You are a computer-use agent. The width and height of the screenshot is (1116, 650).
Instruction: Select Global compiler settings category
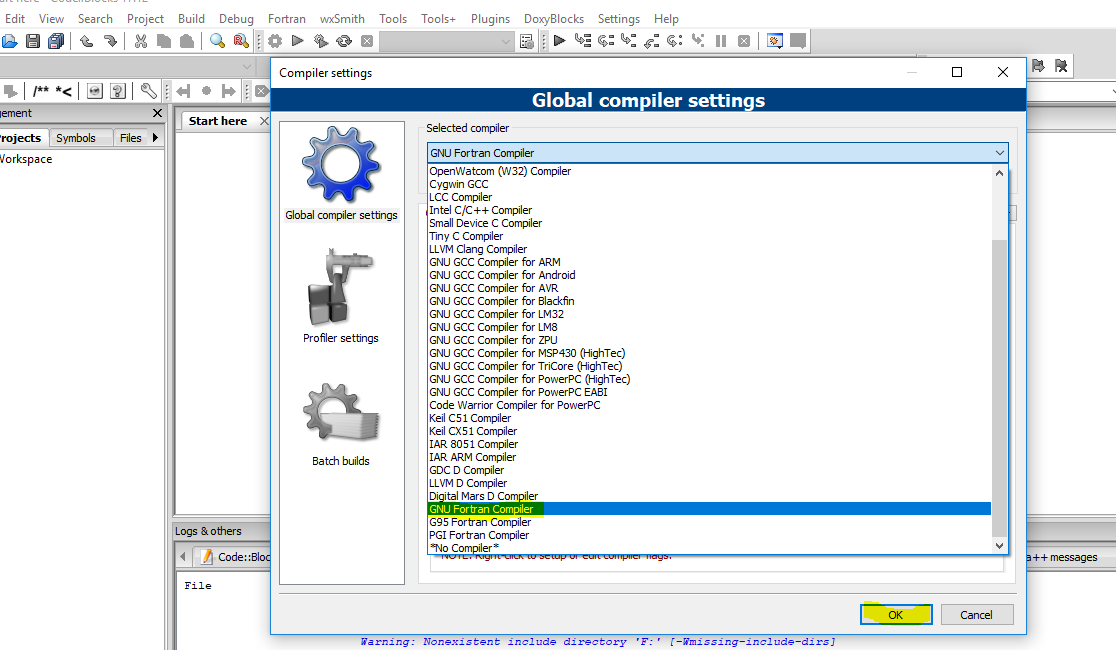[341, 174]
